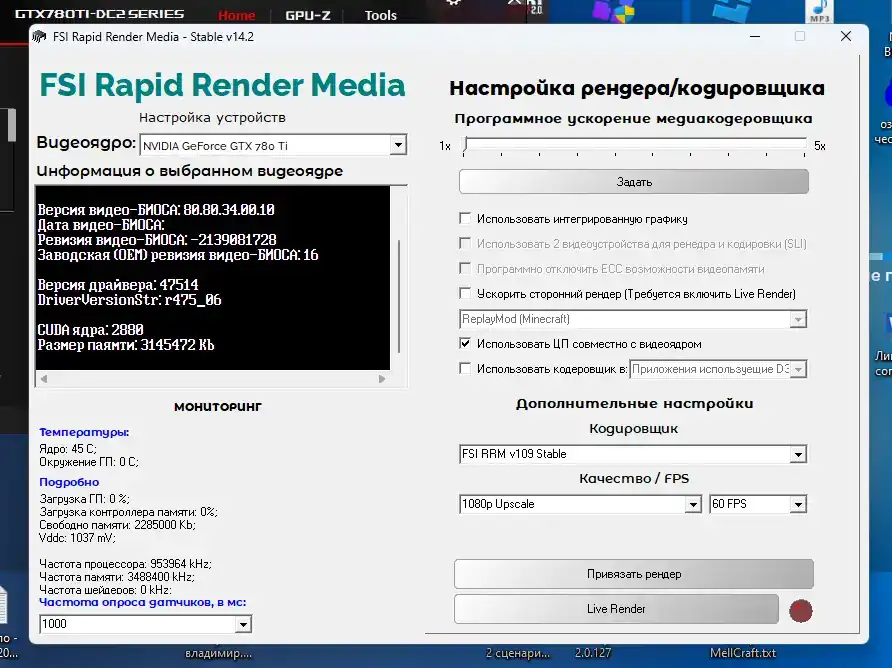Enable the use encoder in checkbox
Viewport: 892px width, 668px height.
click(x=465, y=369)
